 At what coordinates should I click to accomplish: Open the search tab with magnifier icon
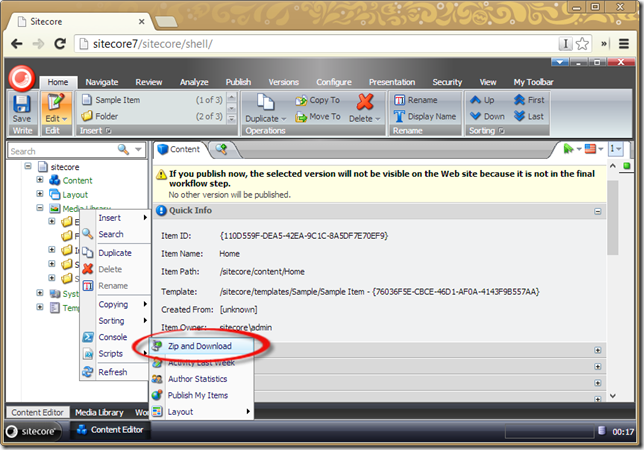pos(222,149)
